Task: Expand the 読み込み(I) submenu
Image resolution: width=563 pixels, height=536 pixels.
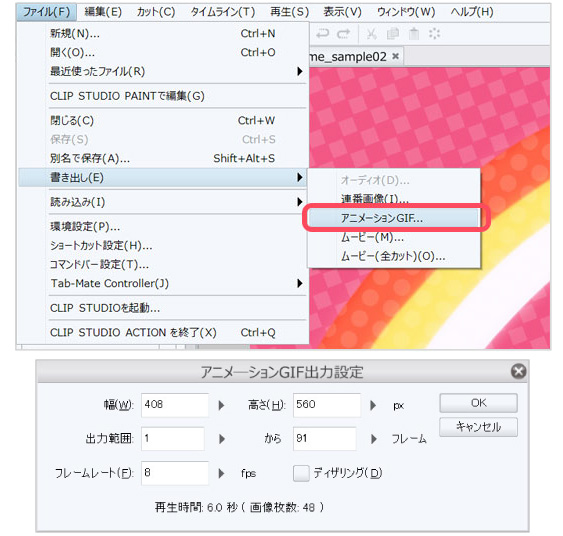Action: (163, 202)
